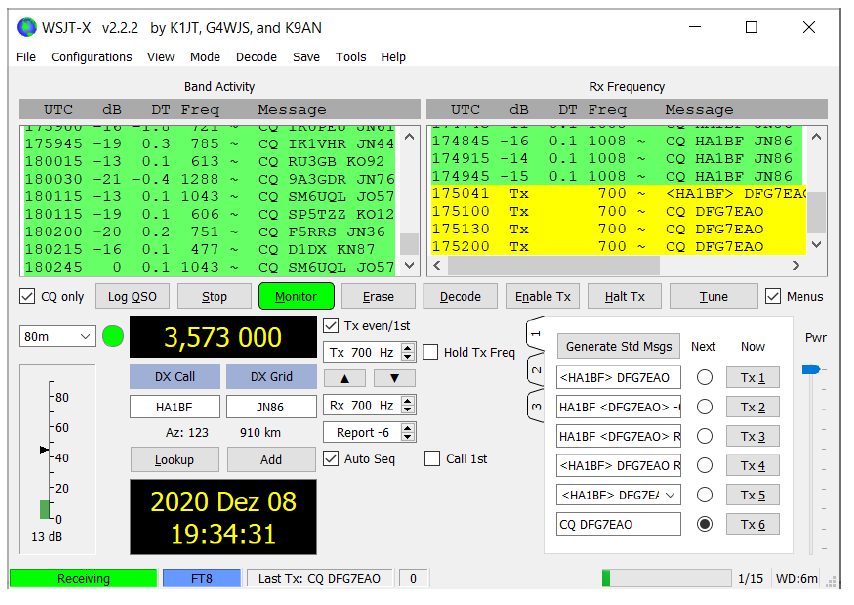Increase the Report -6 spinner value
Screen dimensions: 854x605
(407, 427)
